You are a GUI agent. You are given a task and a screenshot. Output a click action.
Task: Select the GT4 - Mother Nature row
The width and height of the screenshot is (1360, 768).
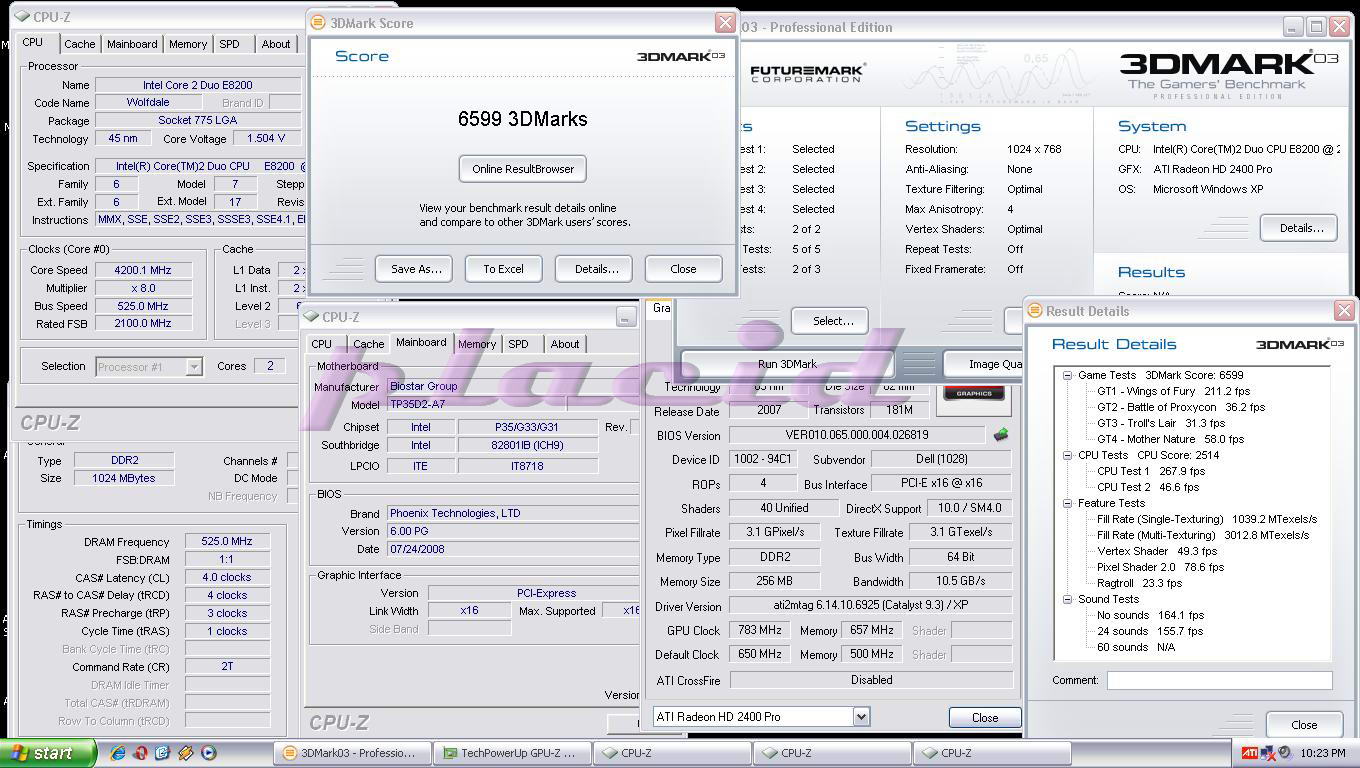1170,439
